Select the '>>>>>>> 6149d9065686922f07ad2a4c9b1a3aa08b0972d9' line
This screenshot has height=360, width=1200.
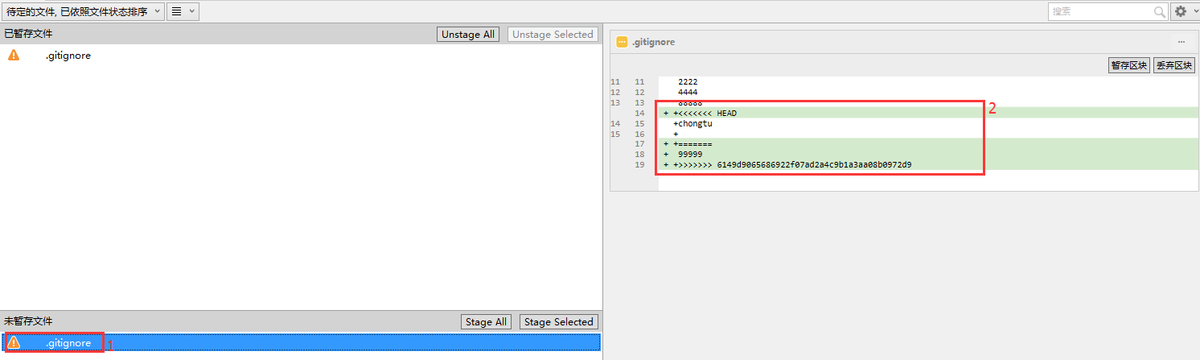click(x=928, y=164)
